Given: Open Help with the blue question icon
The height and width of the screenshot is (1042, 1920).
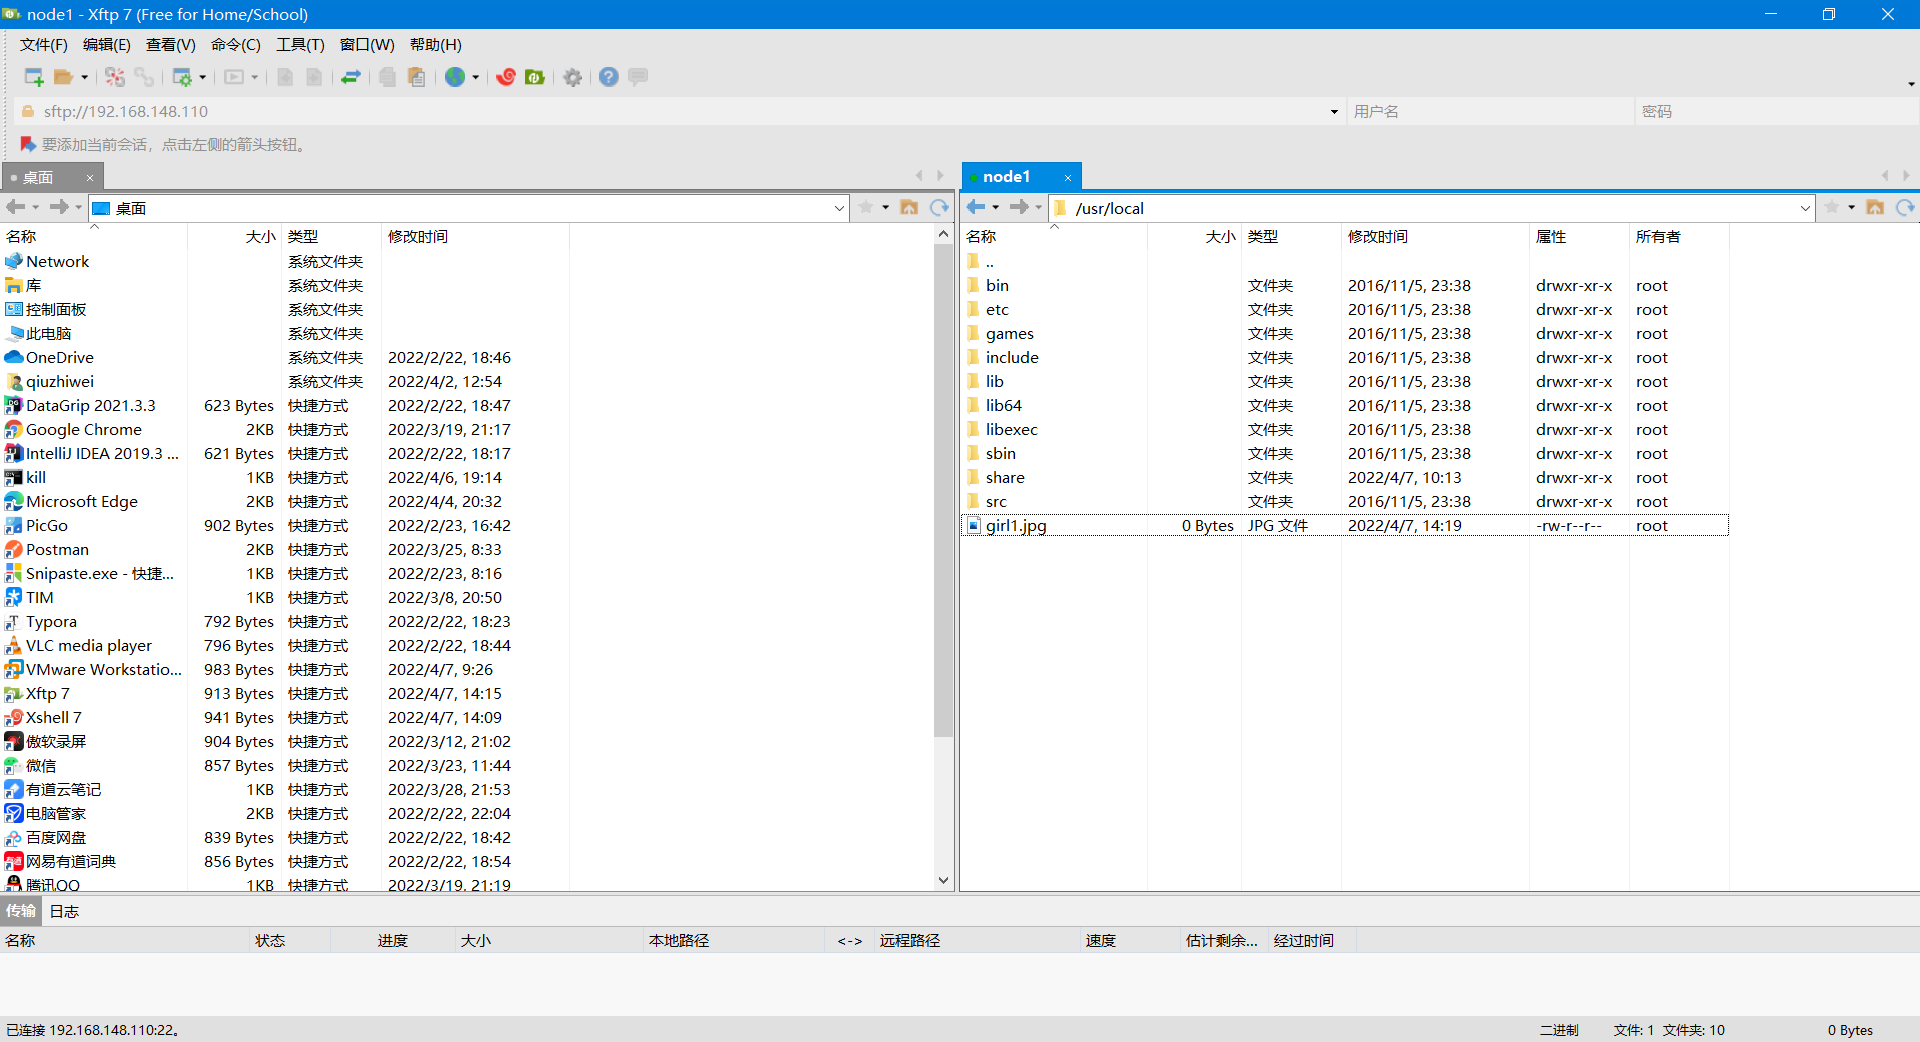Looking at the screenshot, I should pyautogui.click(x=609, y=77).
